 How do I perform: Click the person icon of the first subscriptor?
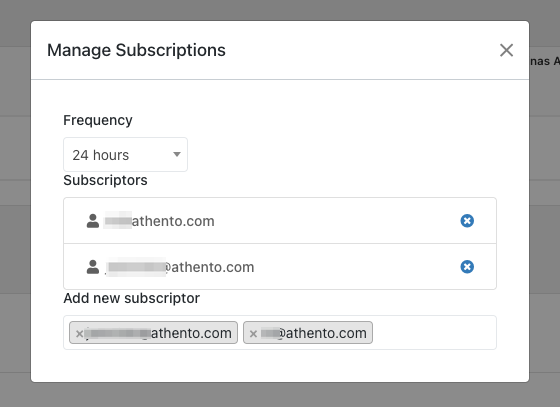tap(93, 221)
